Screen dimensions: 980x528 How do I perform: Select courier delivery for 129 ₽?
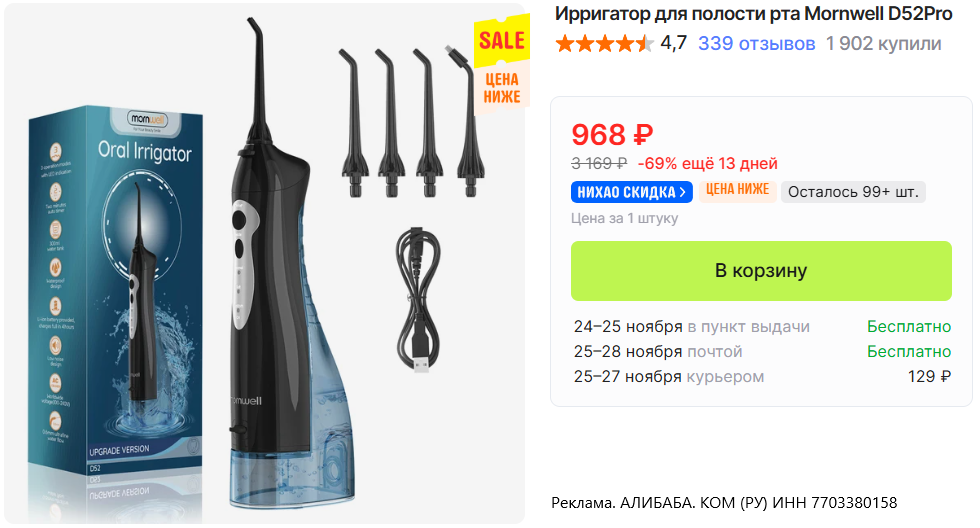pos(762,376)
